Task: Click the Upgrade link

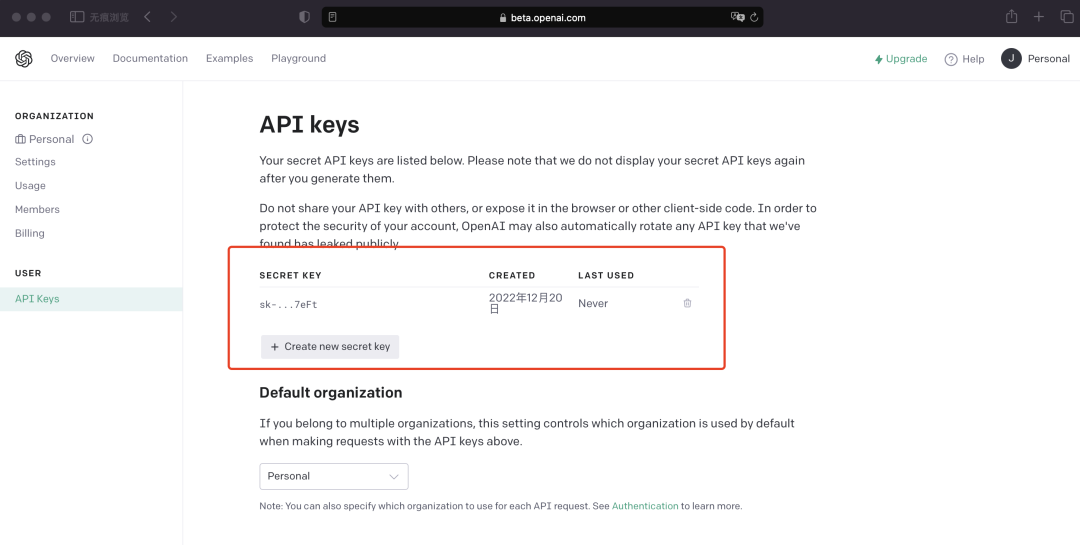Action: coord(901,59)
